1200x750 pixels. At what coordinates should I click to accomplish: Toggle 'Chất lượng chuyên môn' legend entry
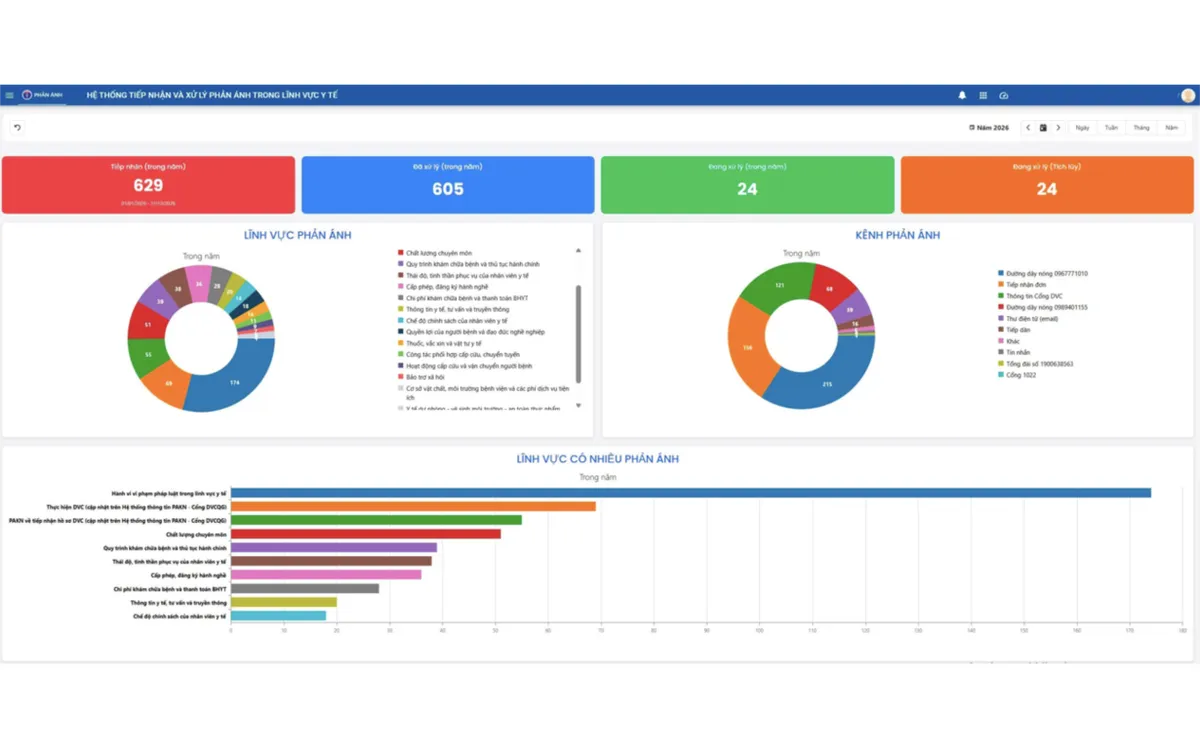click(438, 253)
